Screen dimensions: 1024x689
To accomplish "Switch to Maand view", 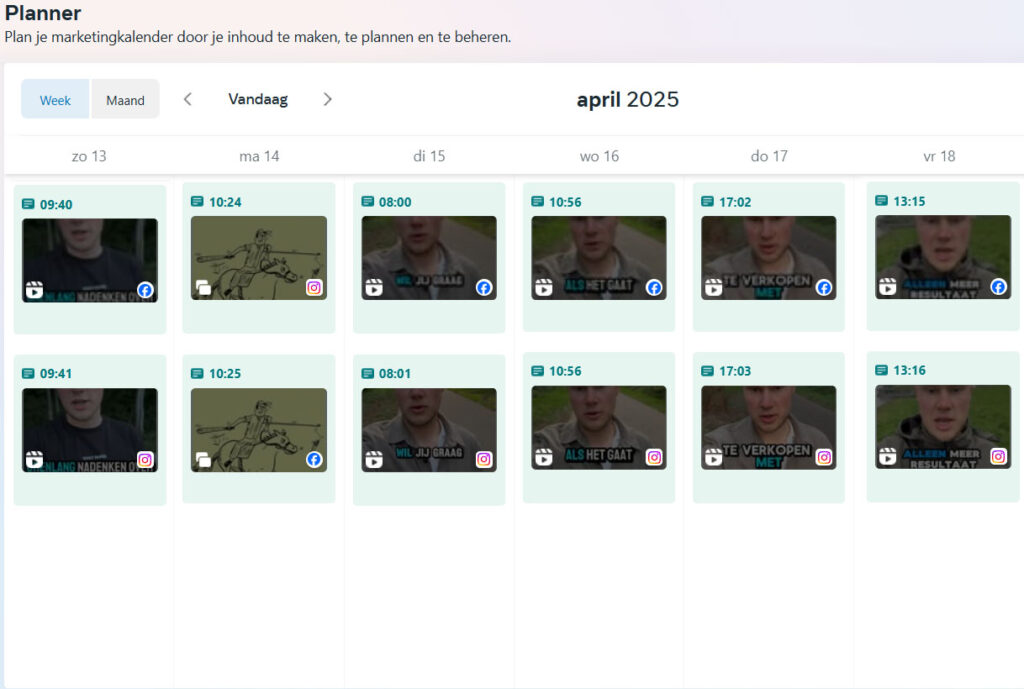I will click(x=125, y=100).
